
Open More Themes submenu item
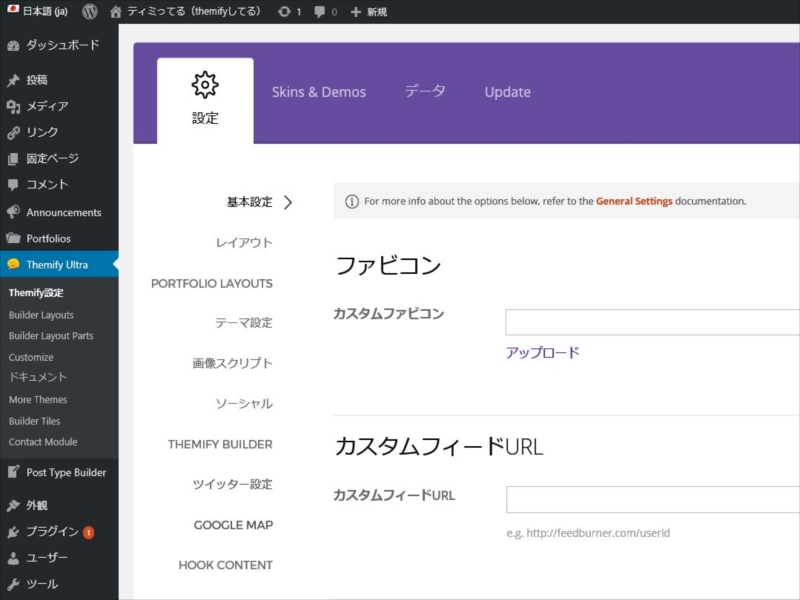pos(38,399)
